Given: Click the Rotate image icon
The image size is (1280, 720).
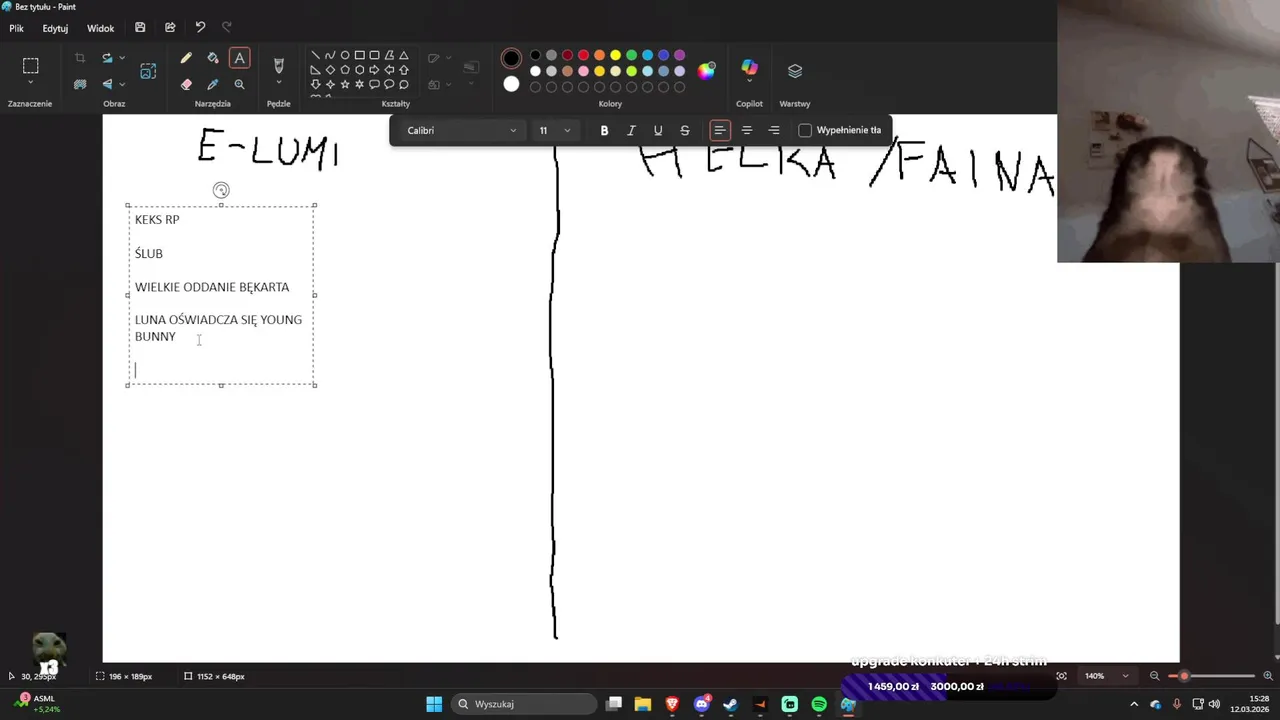Looking at the screenshot, I should tap(107, 58).
